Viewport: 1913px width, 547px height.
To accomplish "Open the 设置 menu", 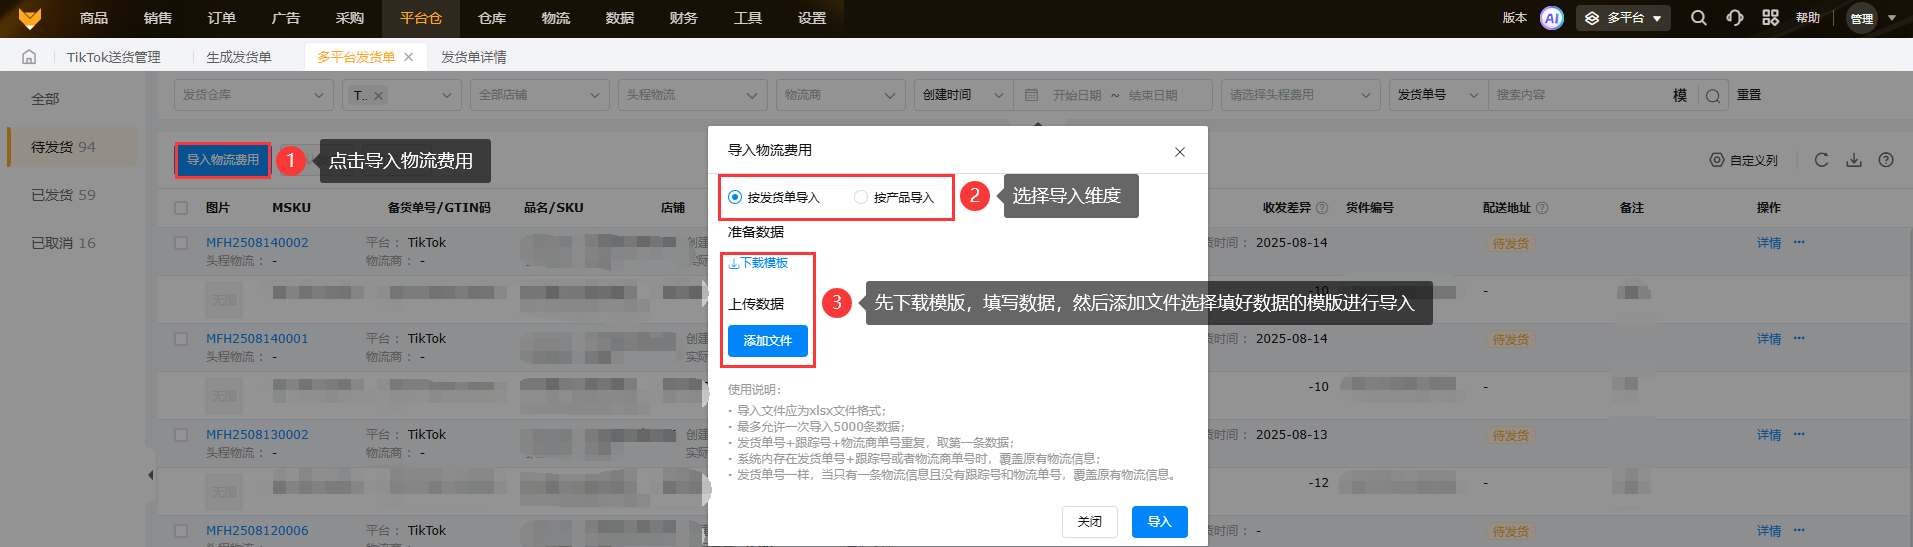I will 812,18.
